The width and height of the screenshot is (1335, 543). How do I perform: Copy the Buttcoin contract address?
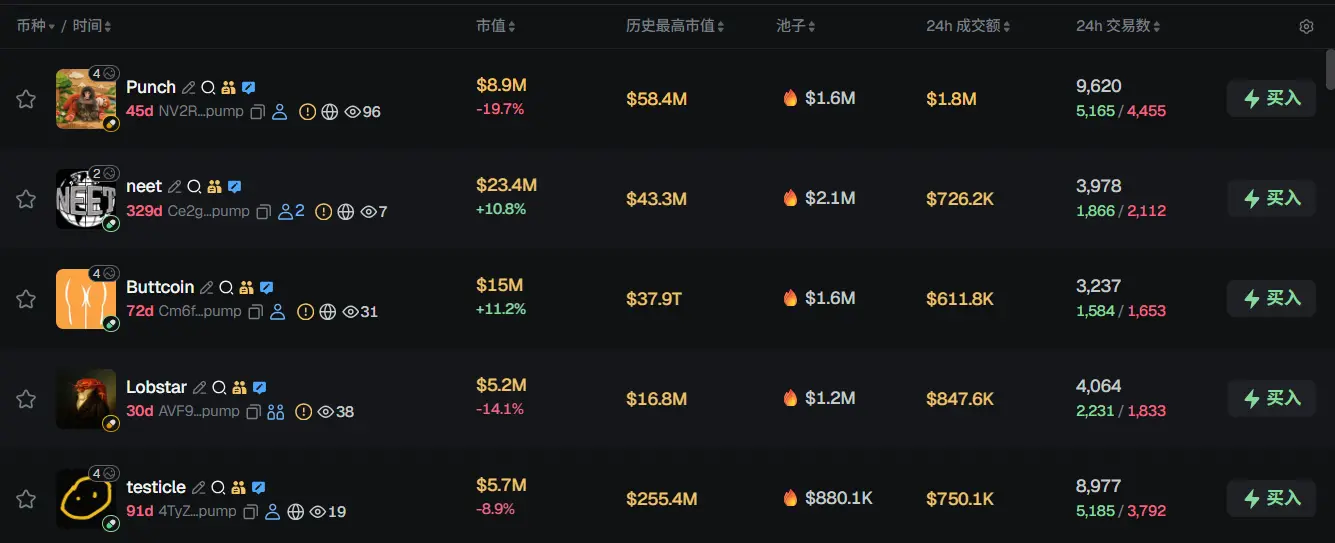[x=255, y=312]
